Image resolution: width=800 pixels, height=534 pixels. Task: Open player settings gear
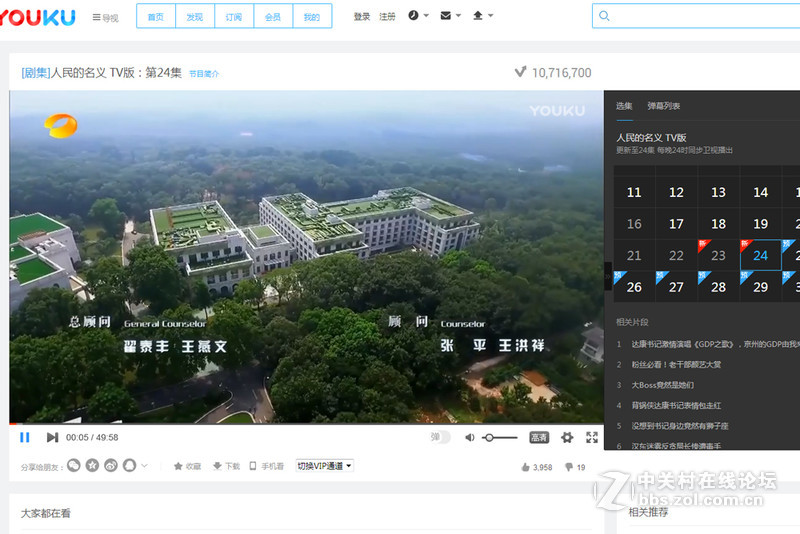(567, 437)
